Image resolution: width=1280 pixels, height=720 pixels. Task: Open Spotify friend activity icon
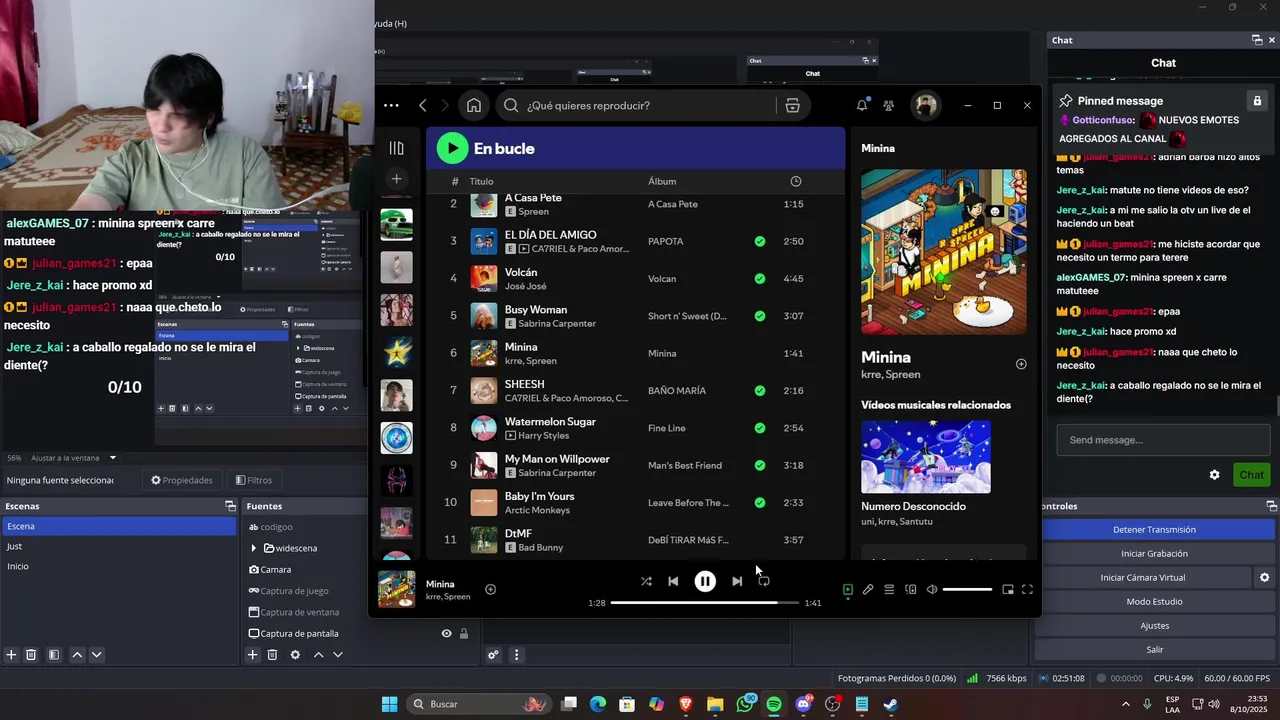click(889, 105)
